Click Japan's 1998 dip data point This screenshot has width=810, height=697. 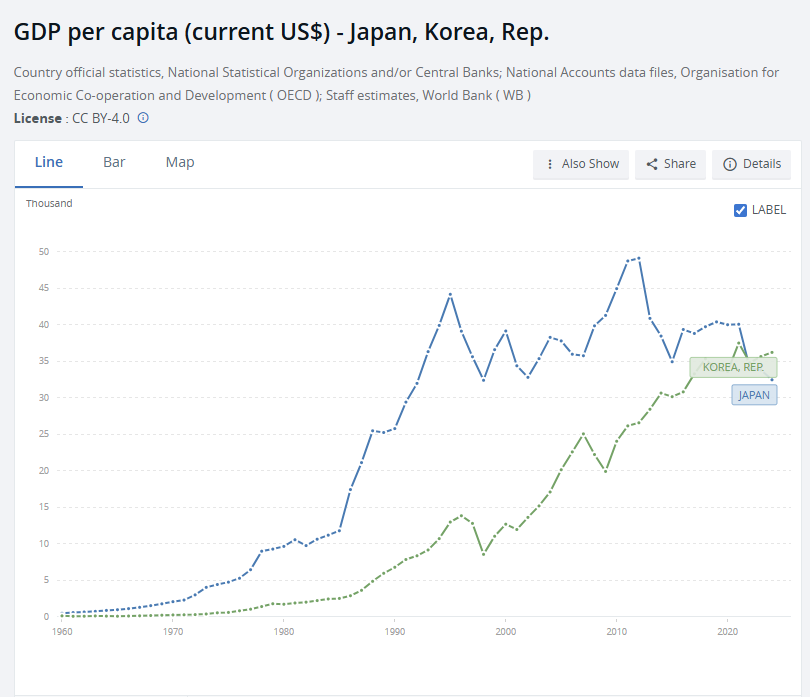pyautogui.click(x=484, y=380)
